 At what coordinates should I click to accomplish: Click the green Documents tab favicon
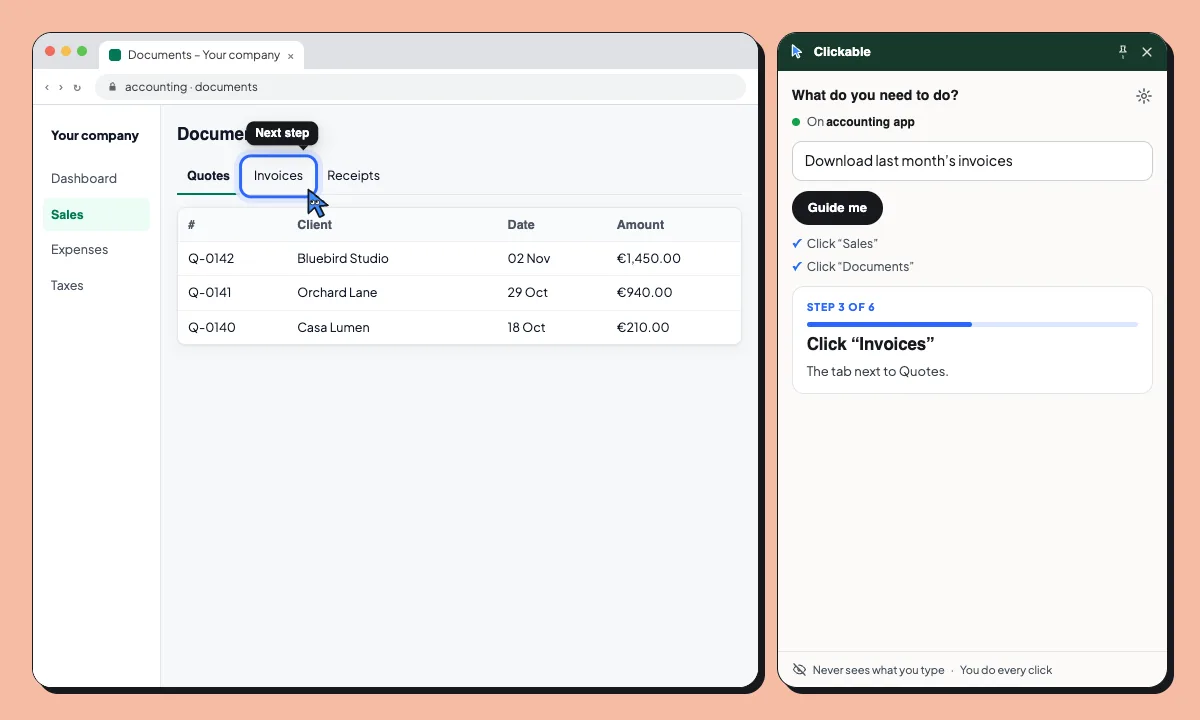(x=115, y=55)
